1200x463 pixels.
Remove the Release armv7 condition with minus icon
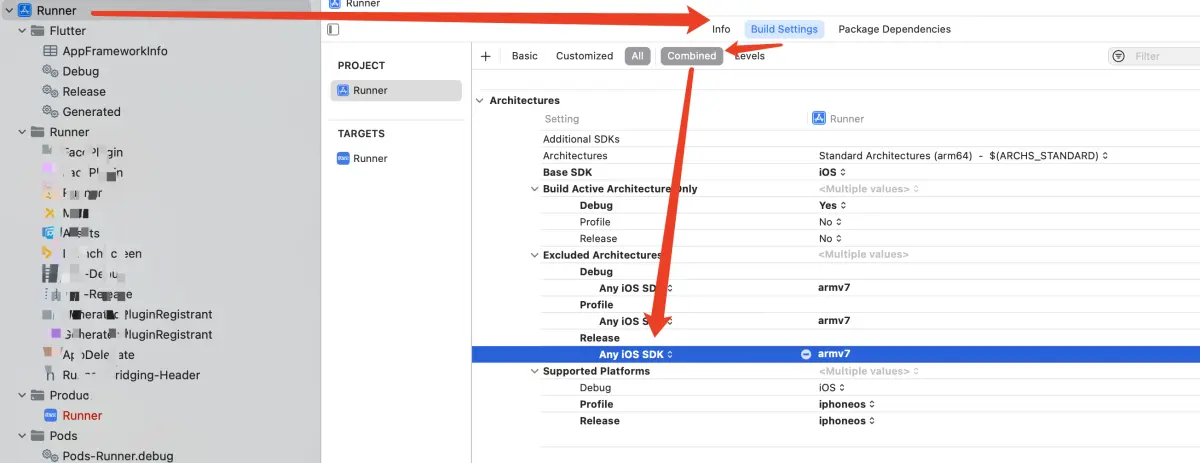(806, 354)
